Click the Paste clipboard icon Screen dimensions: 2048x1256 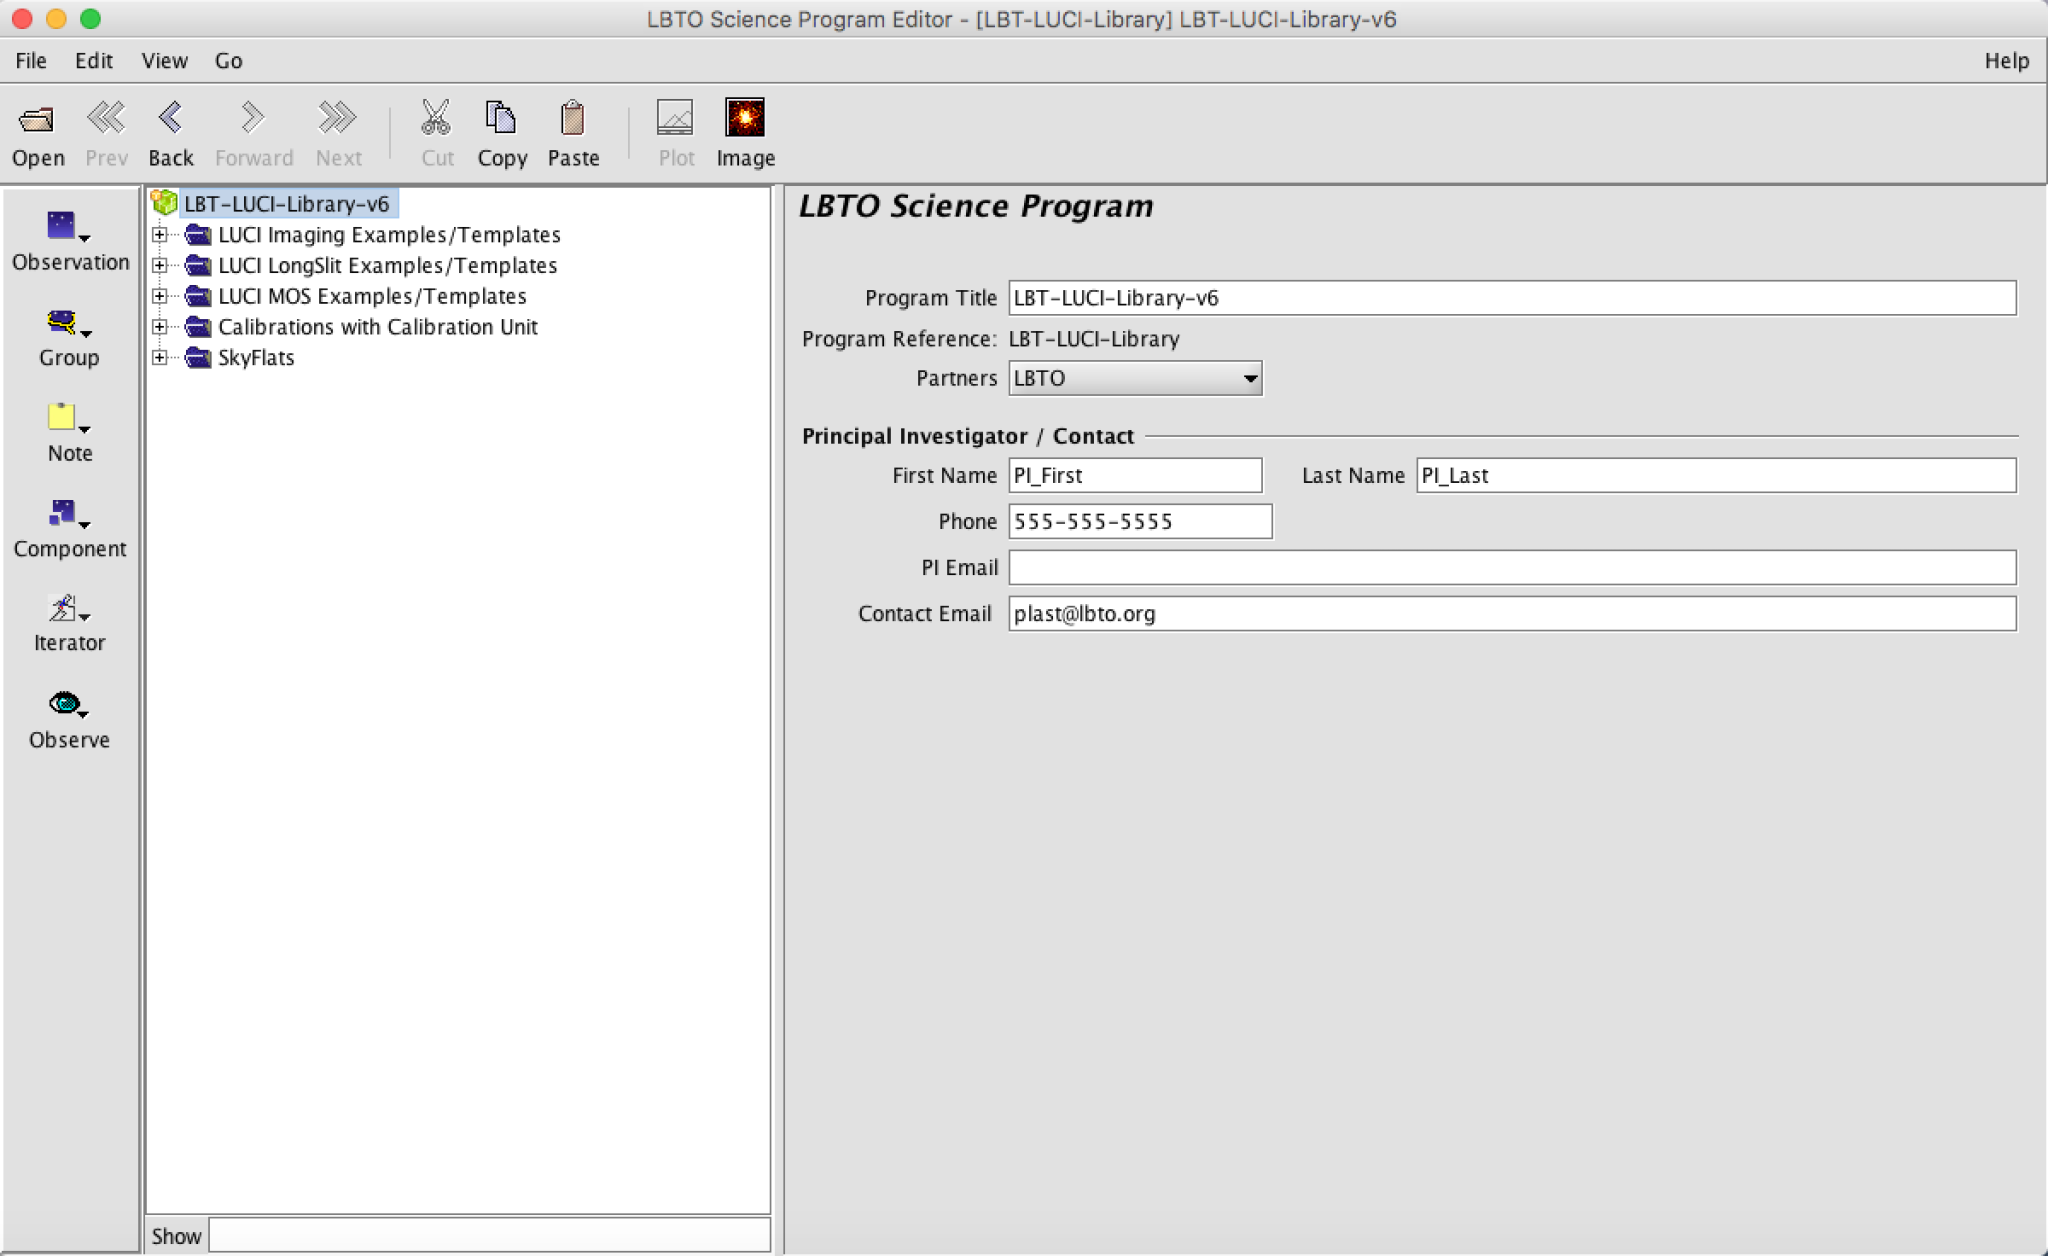pos(573,117)
